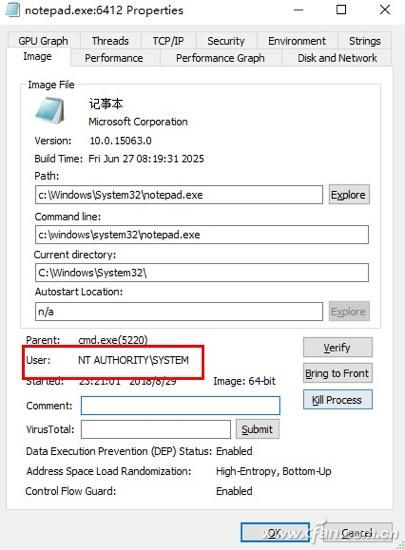View the Strings tab
Image resolution: width=405 pixels, height=550 pixels.
[365, 41]
